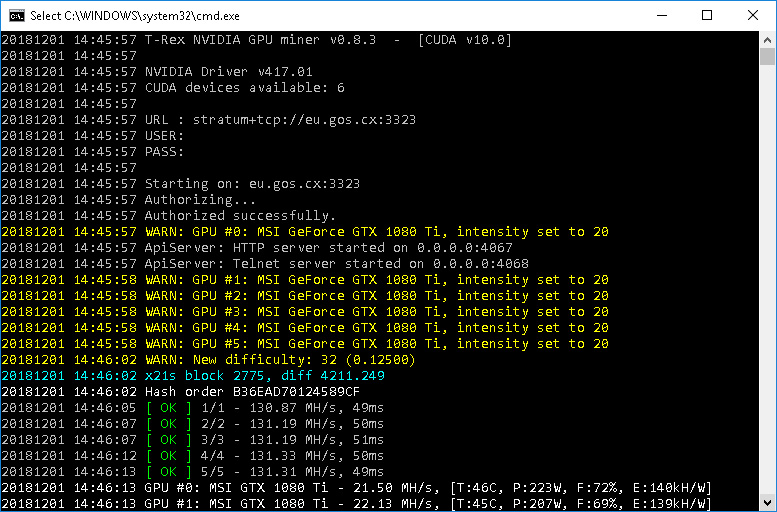Click the 'Authorizing...' line
This screenshot has width=777, height=512.
pyautogui.click(x=129, y=200)
